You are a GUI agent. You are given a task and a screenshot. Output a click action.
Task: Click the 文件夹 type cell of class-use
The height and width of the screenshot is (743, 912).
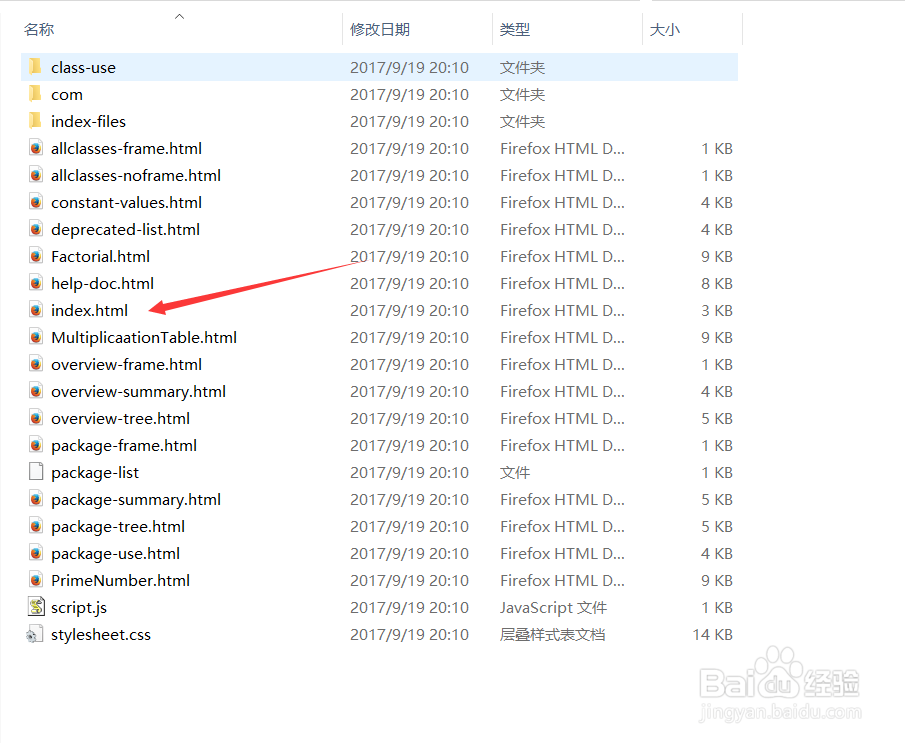tap(522, 67)
